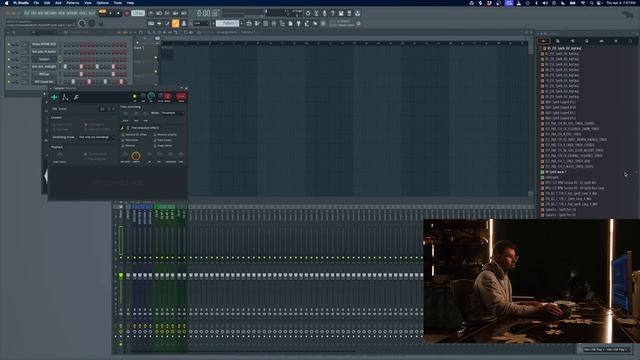
Task: Mute the first channel in channel rack
Action: (9, 44)
